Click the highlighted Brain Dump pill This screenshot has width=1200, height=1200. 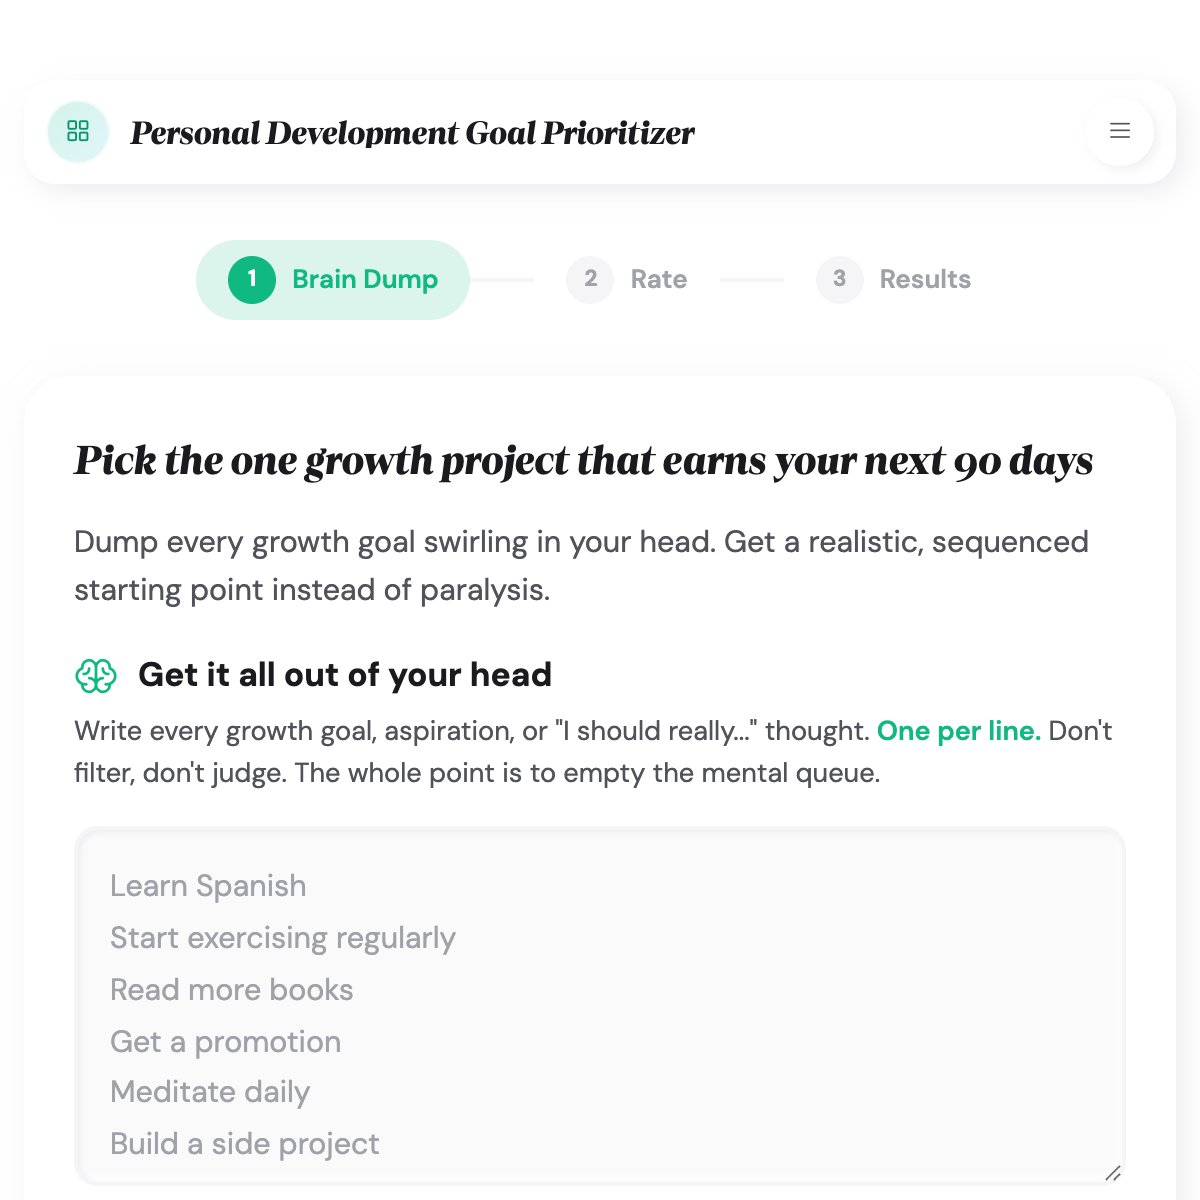coord(332,280)
